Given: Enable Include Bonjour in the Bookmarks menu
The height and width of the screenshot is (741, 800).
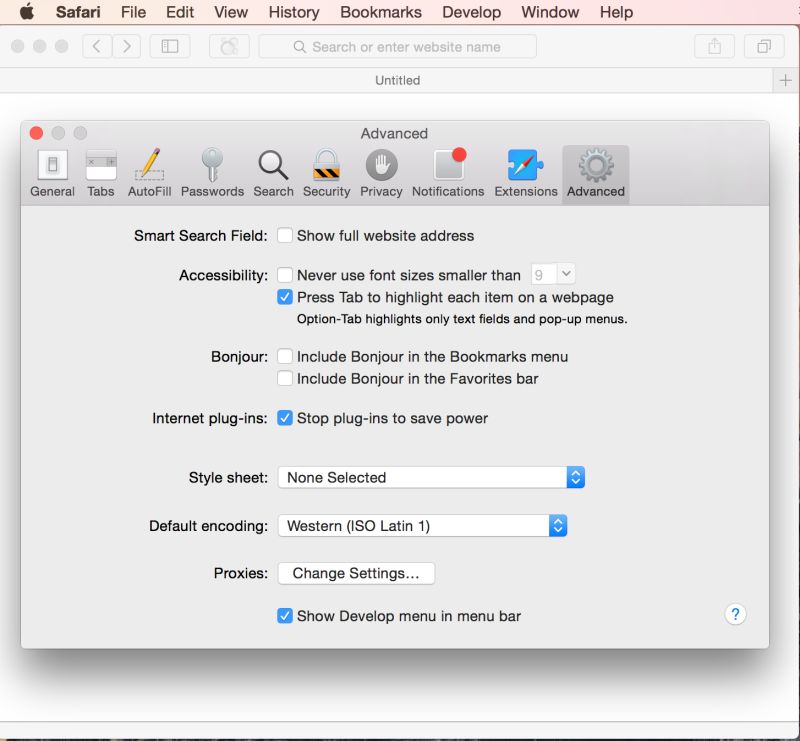Looking at the screenshot, I should (285, 356).
